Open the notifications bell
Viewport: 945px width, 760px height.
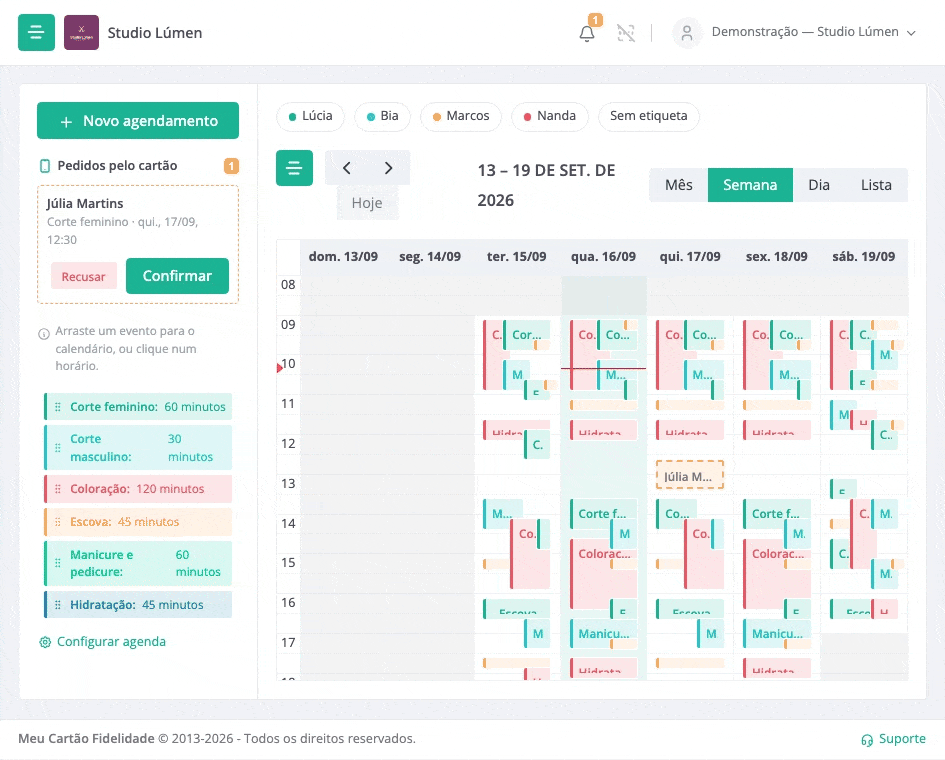coord(587,33)
